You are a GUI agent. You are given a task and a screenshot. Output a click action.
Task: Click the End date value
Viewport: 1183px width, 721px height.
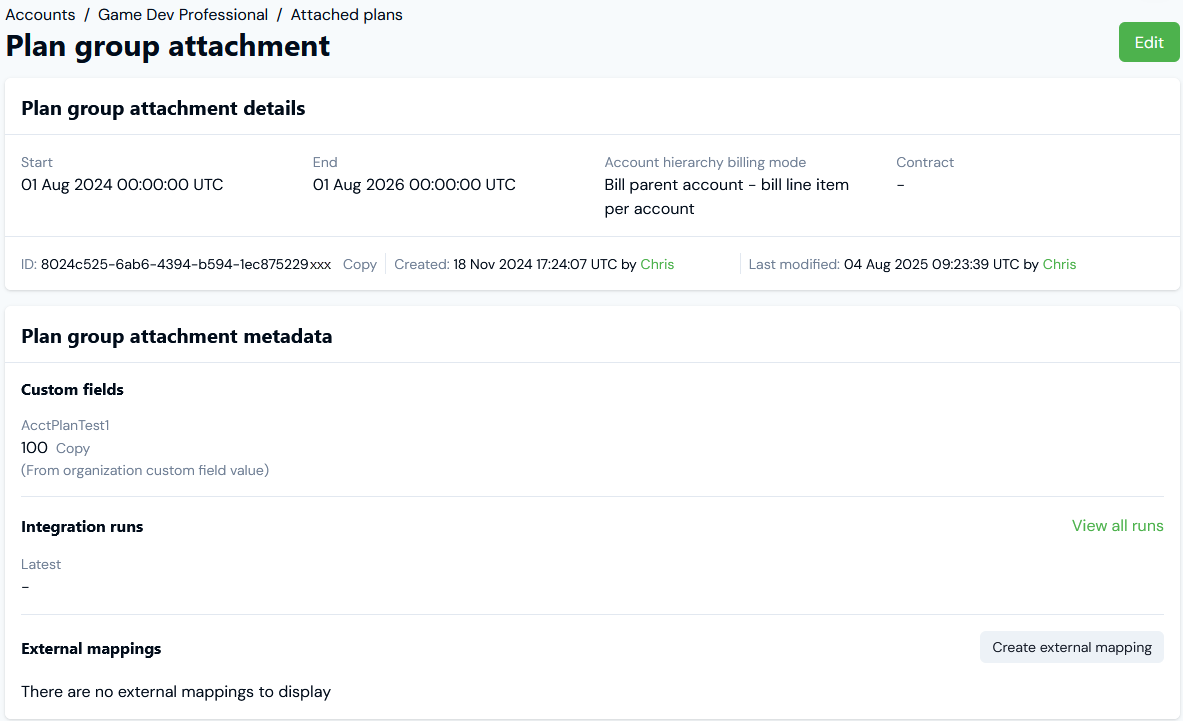(414, 185)
